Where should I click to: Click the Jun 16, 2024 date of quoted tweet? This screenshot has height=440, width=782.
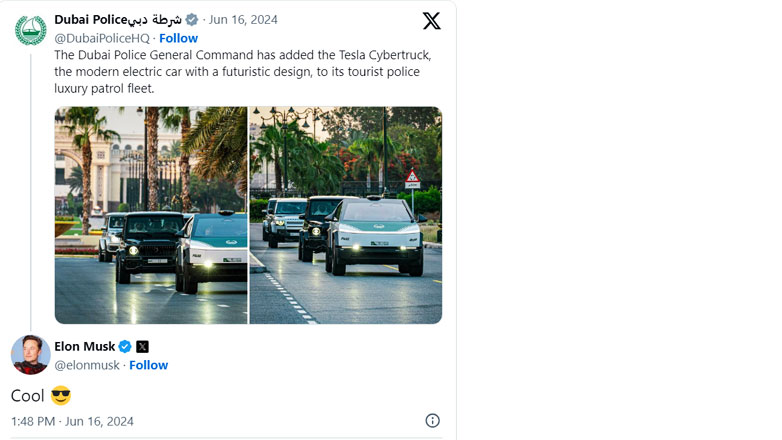243,20
